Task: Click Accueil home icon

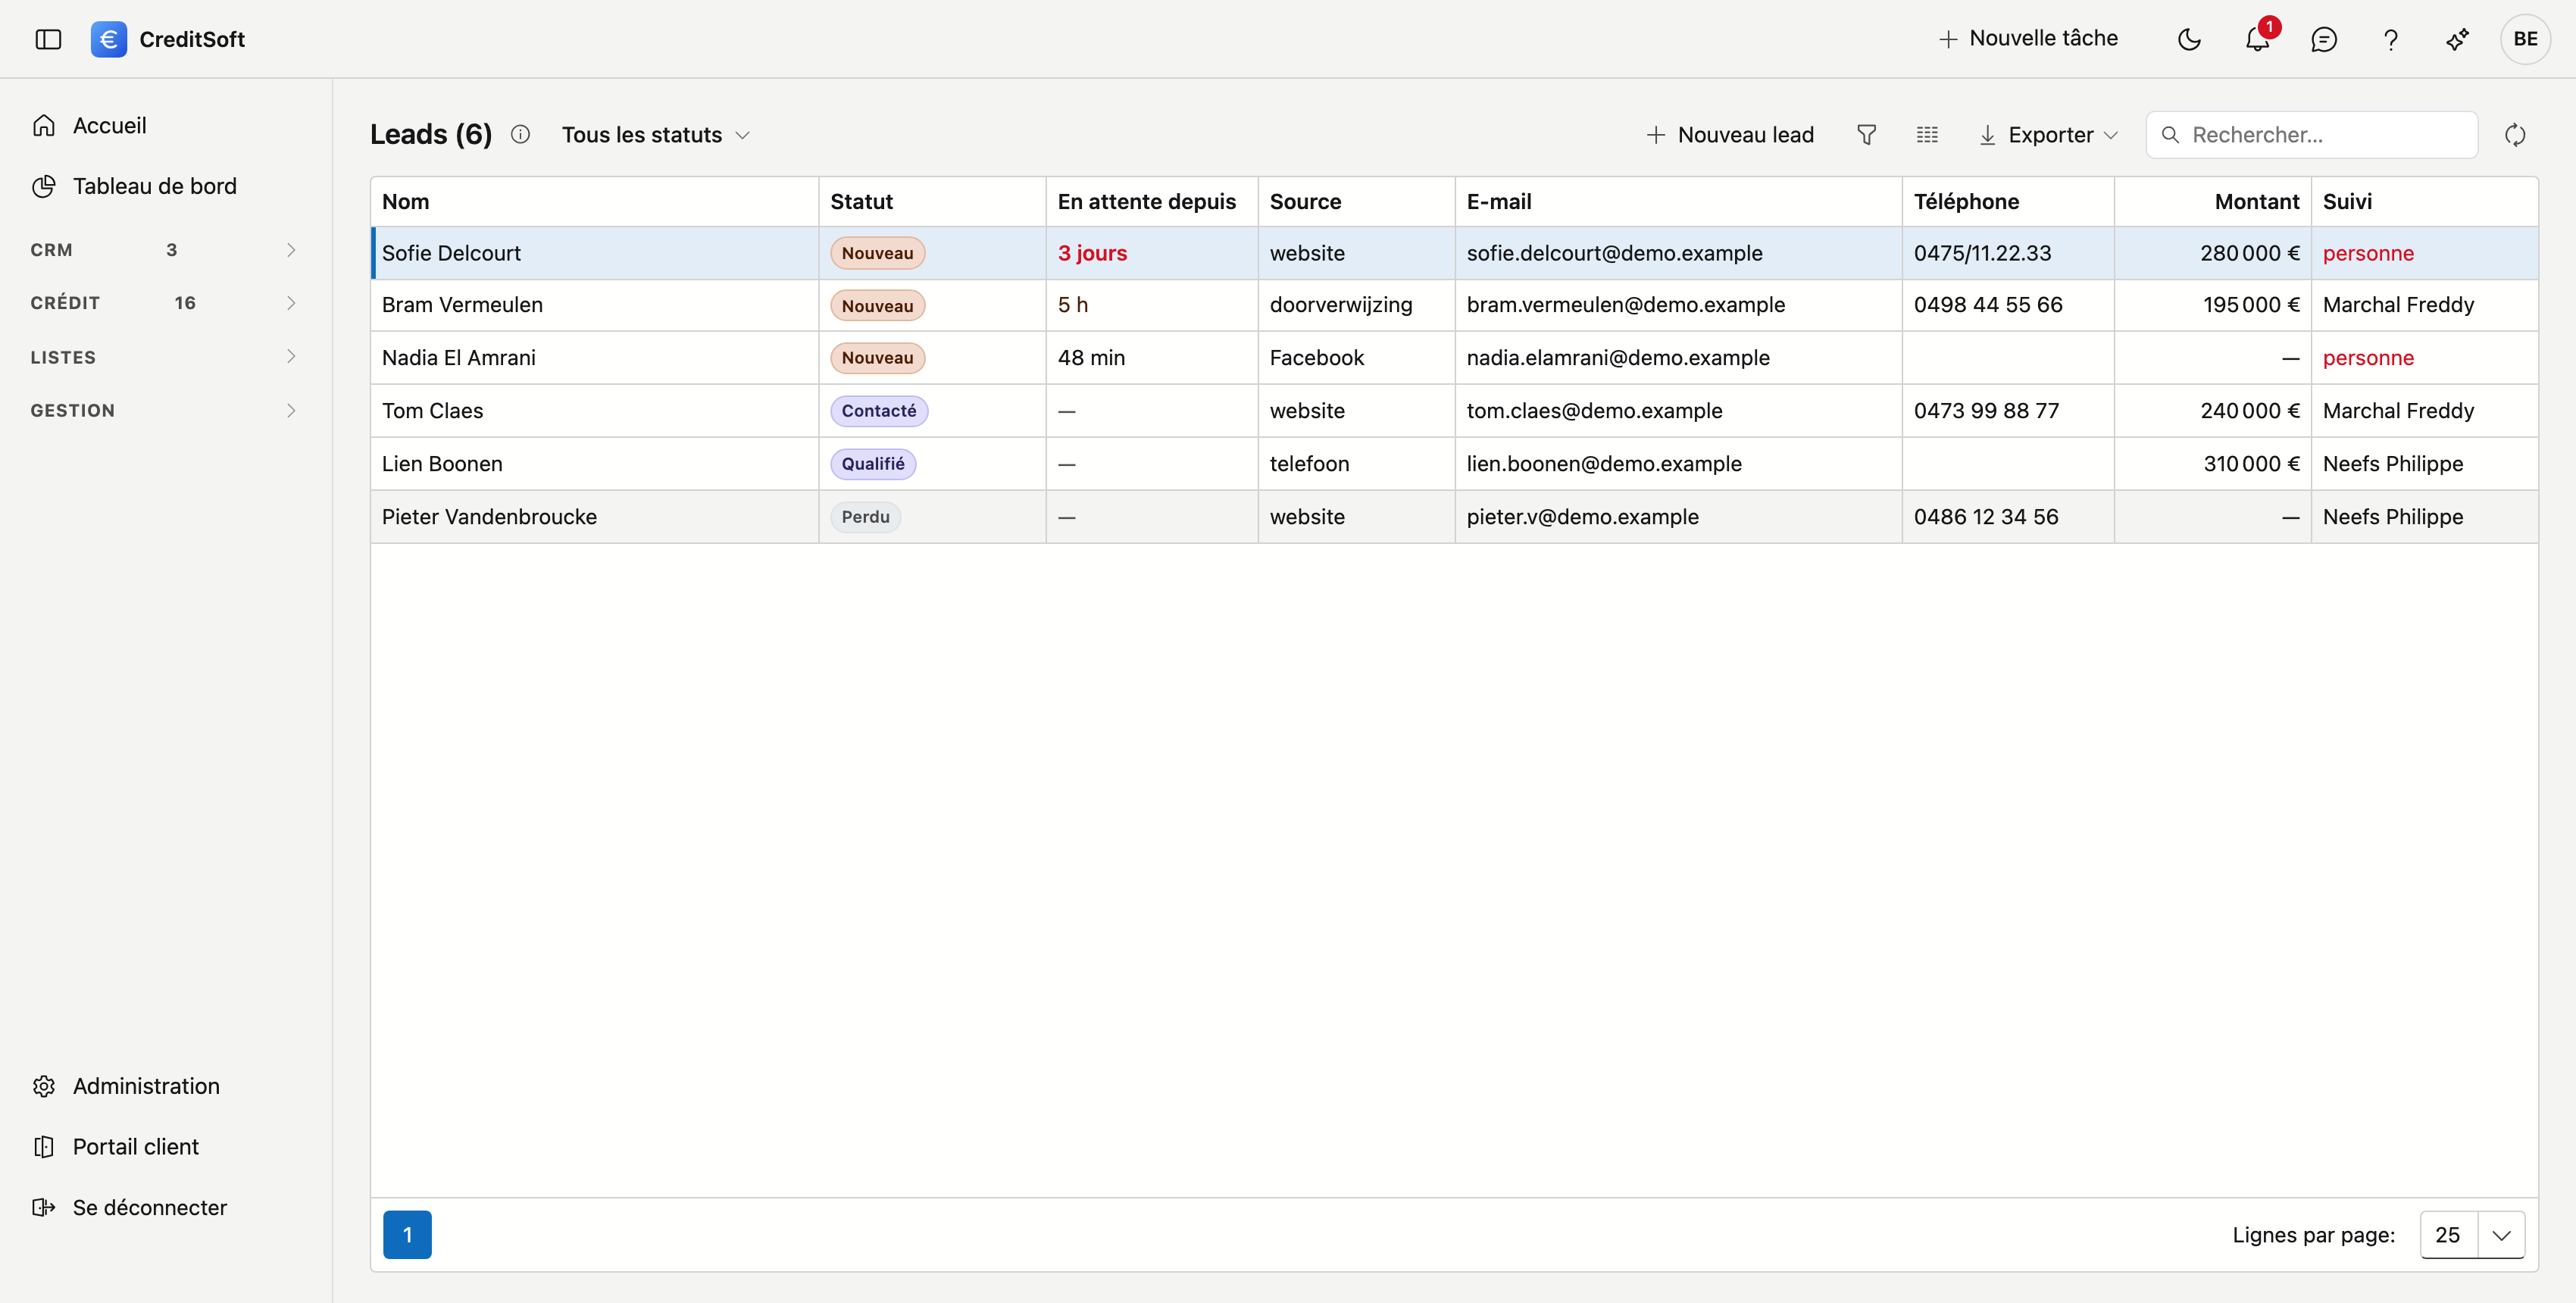Action: (44, 125)
